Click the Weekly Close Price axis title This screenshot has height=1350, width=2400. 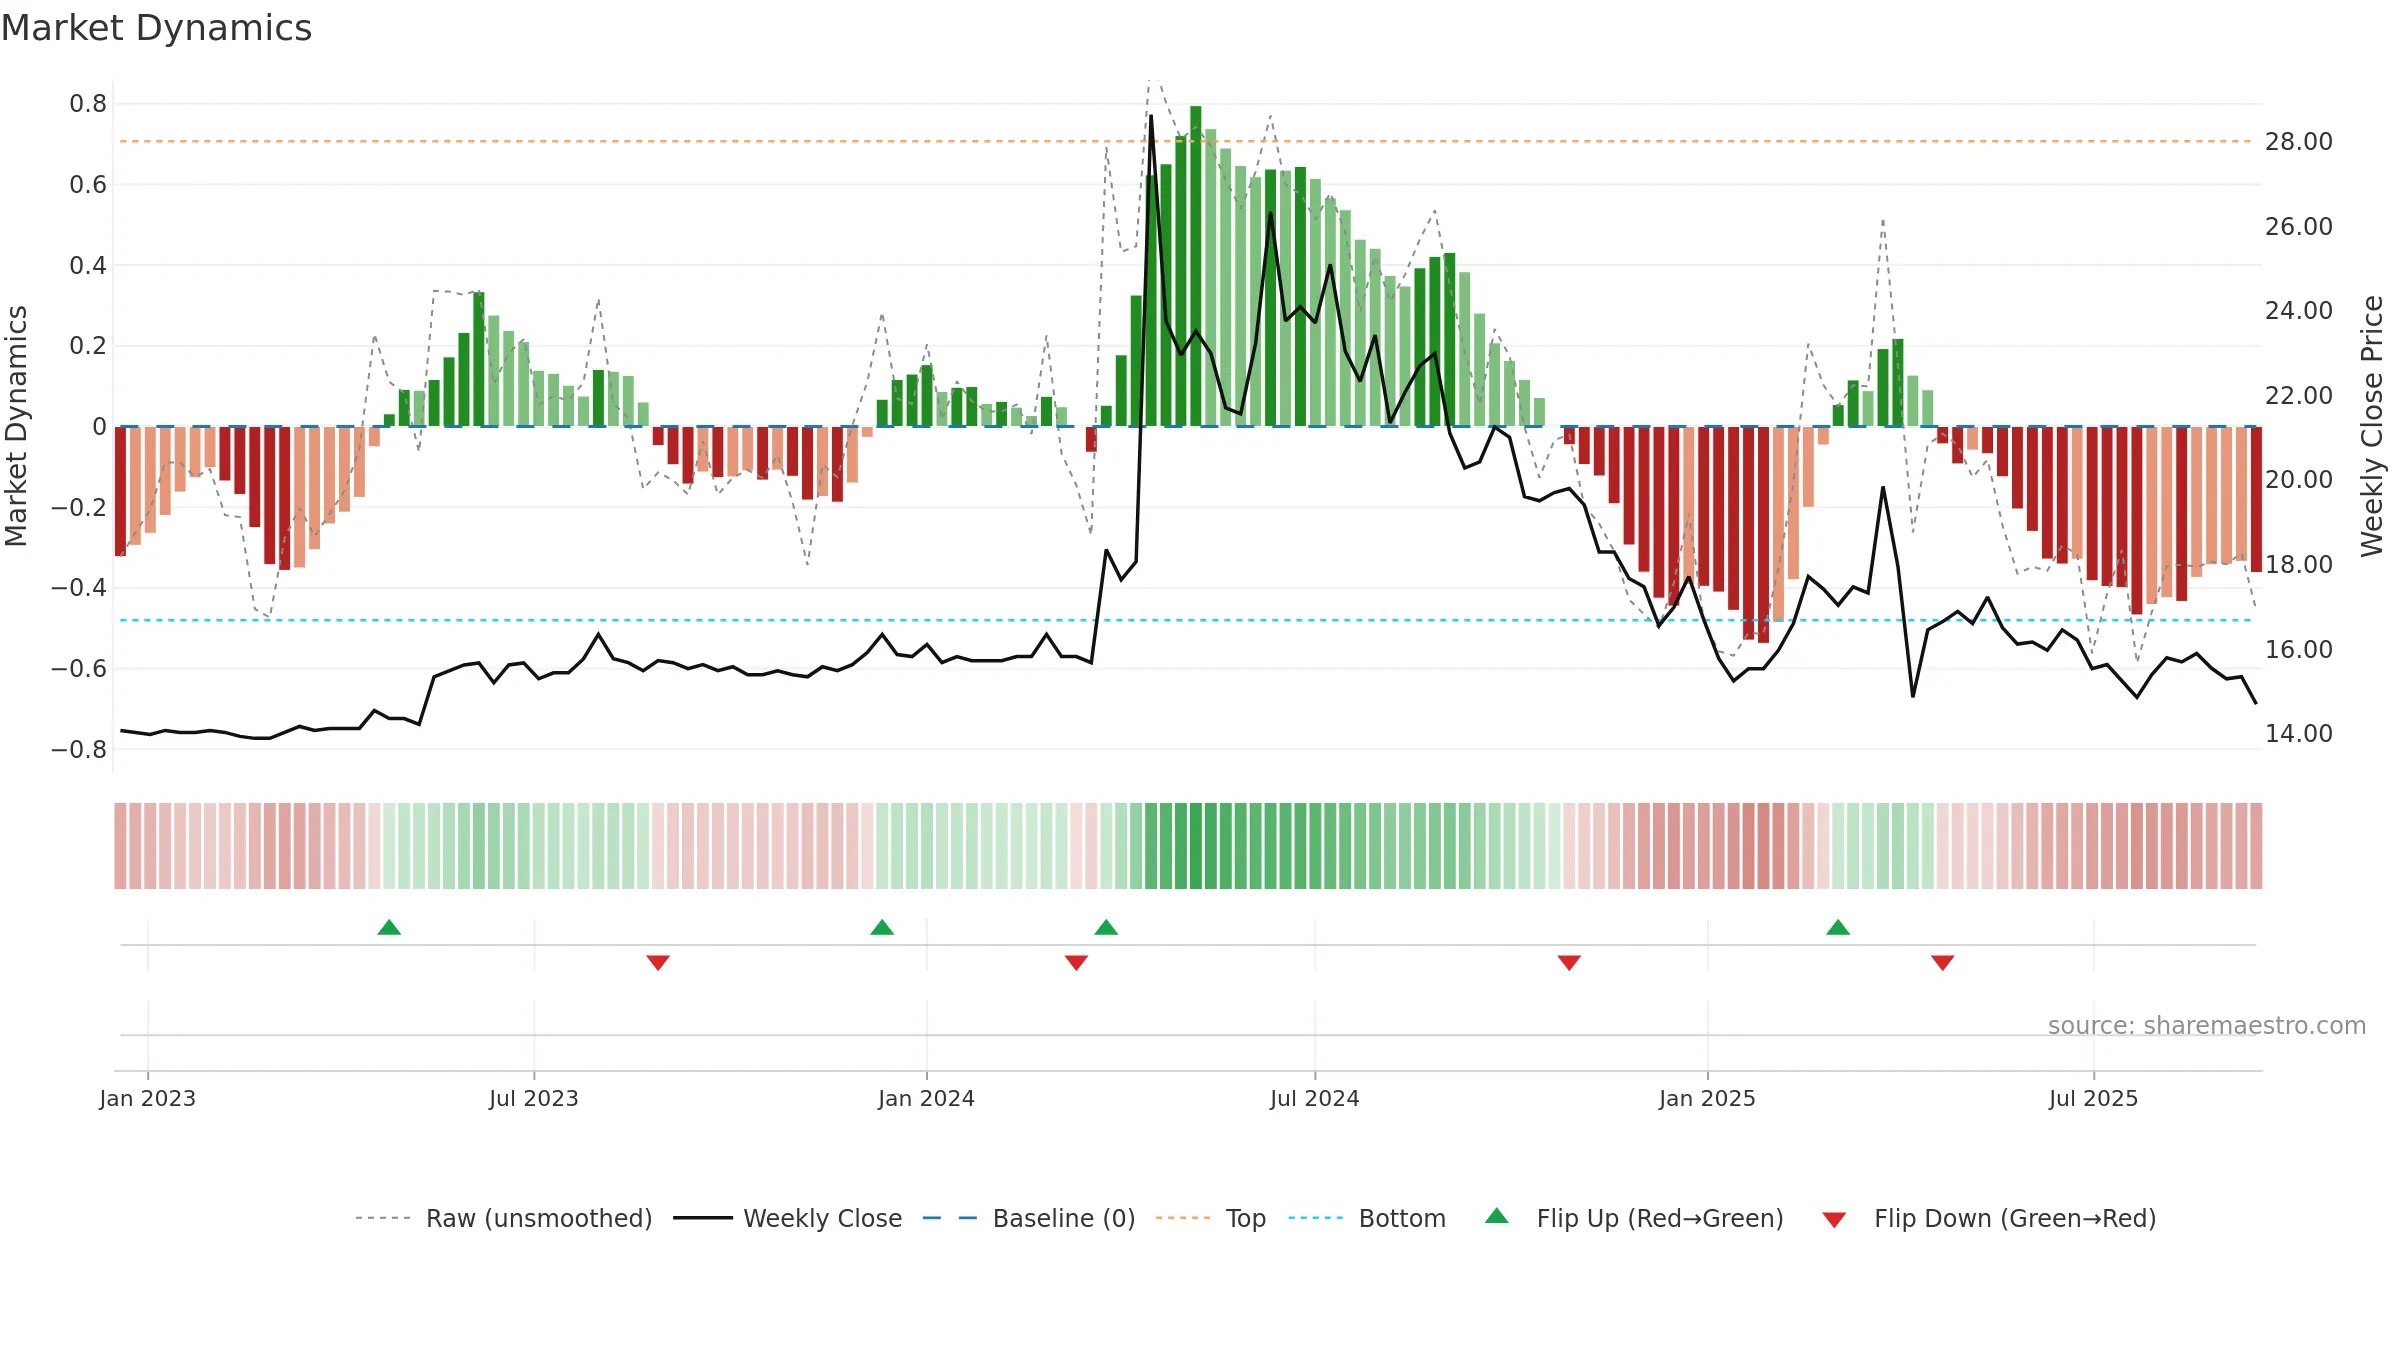(2372, 426)
